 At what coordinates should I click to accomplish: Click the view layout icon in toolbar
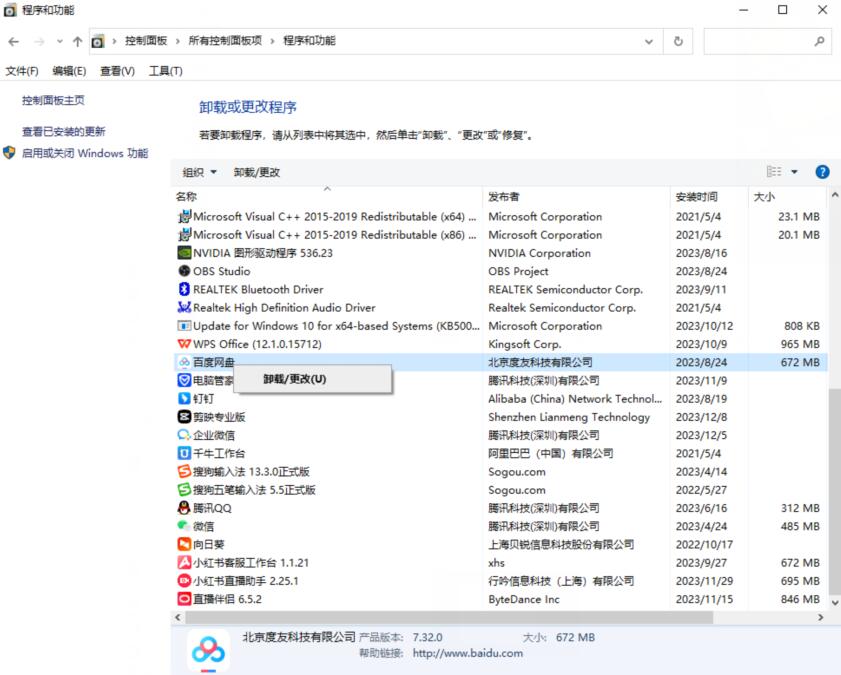[774, 172]
